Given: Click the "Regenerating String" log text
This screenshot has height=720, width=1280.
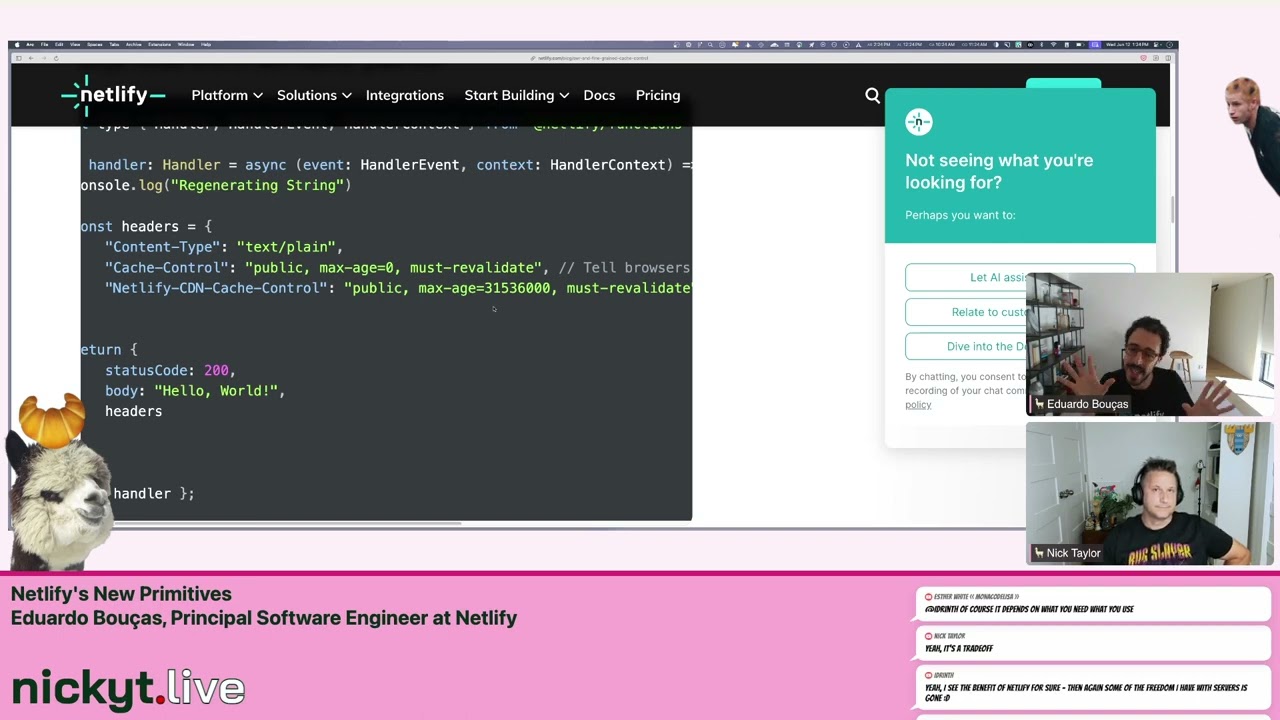Looking at the screenshot, I should coord(257,185).
